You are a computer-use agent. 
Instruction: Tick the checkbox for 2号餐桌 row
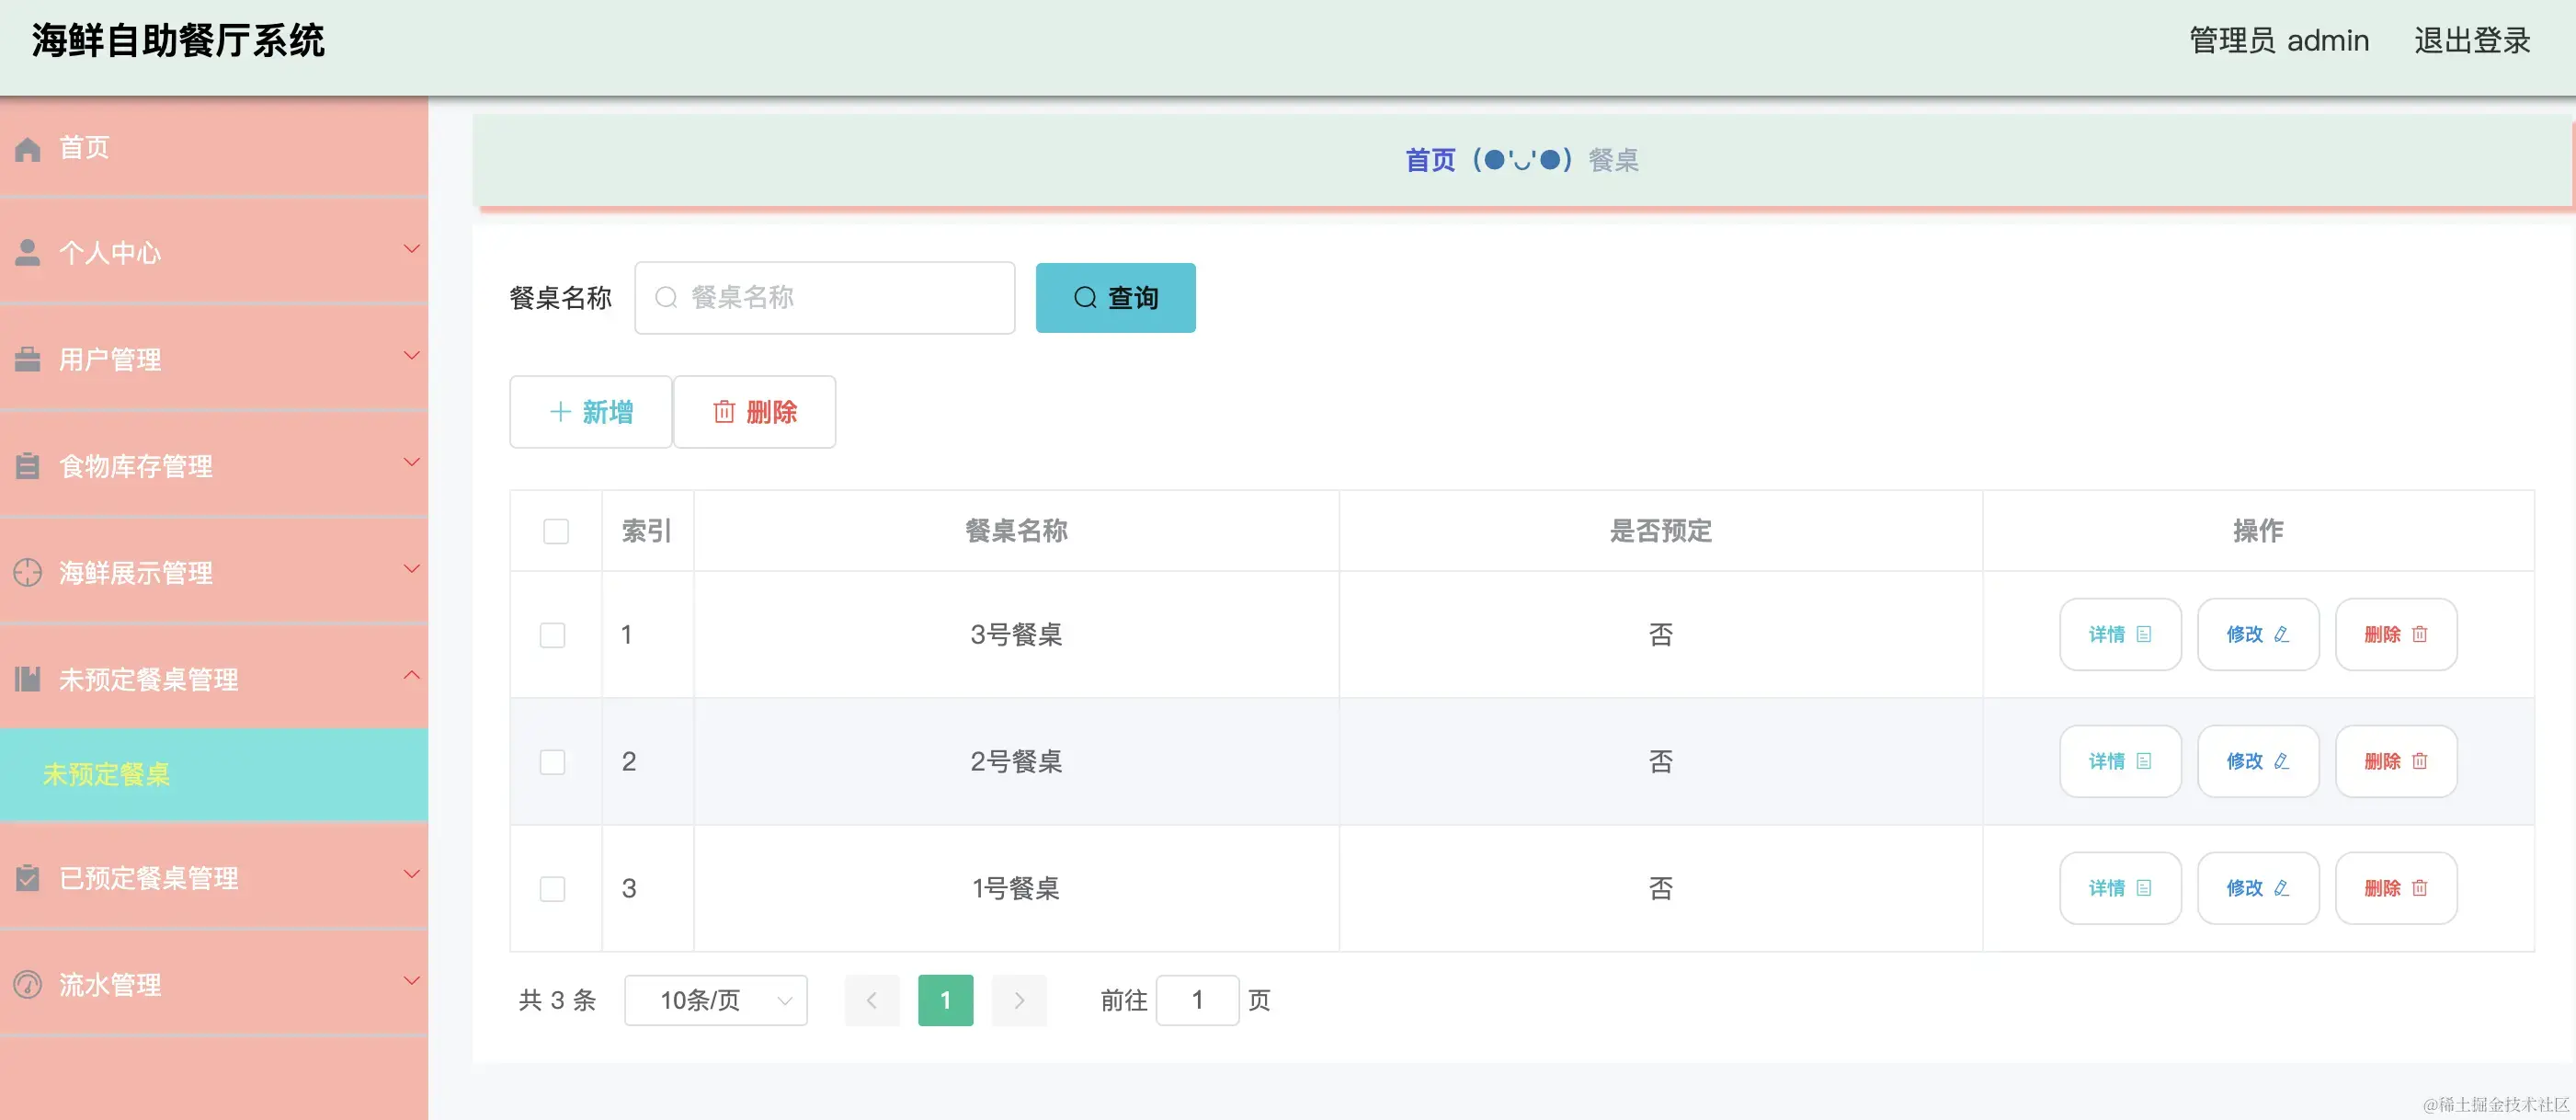click(553, 762)
